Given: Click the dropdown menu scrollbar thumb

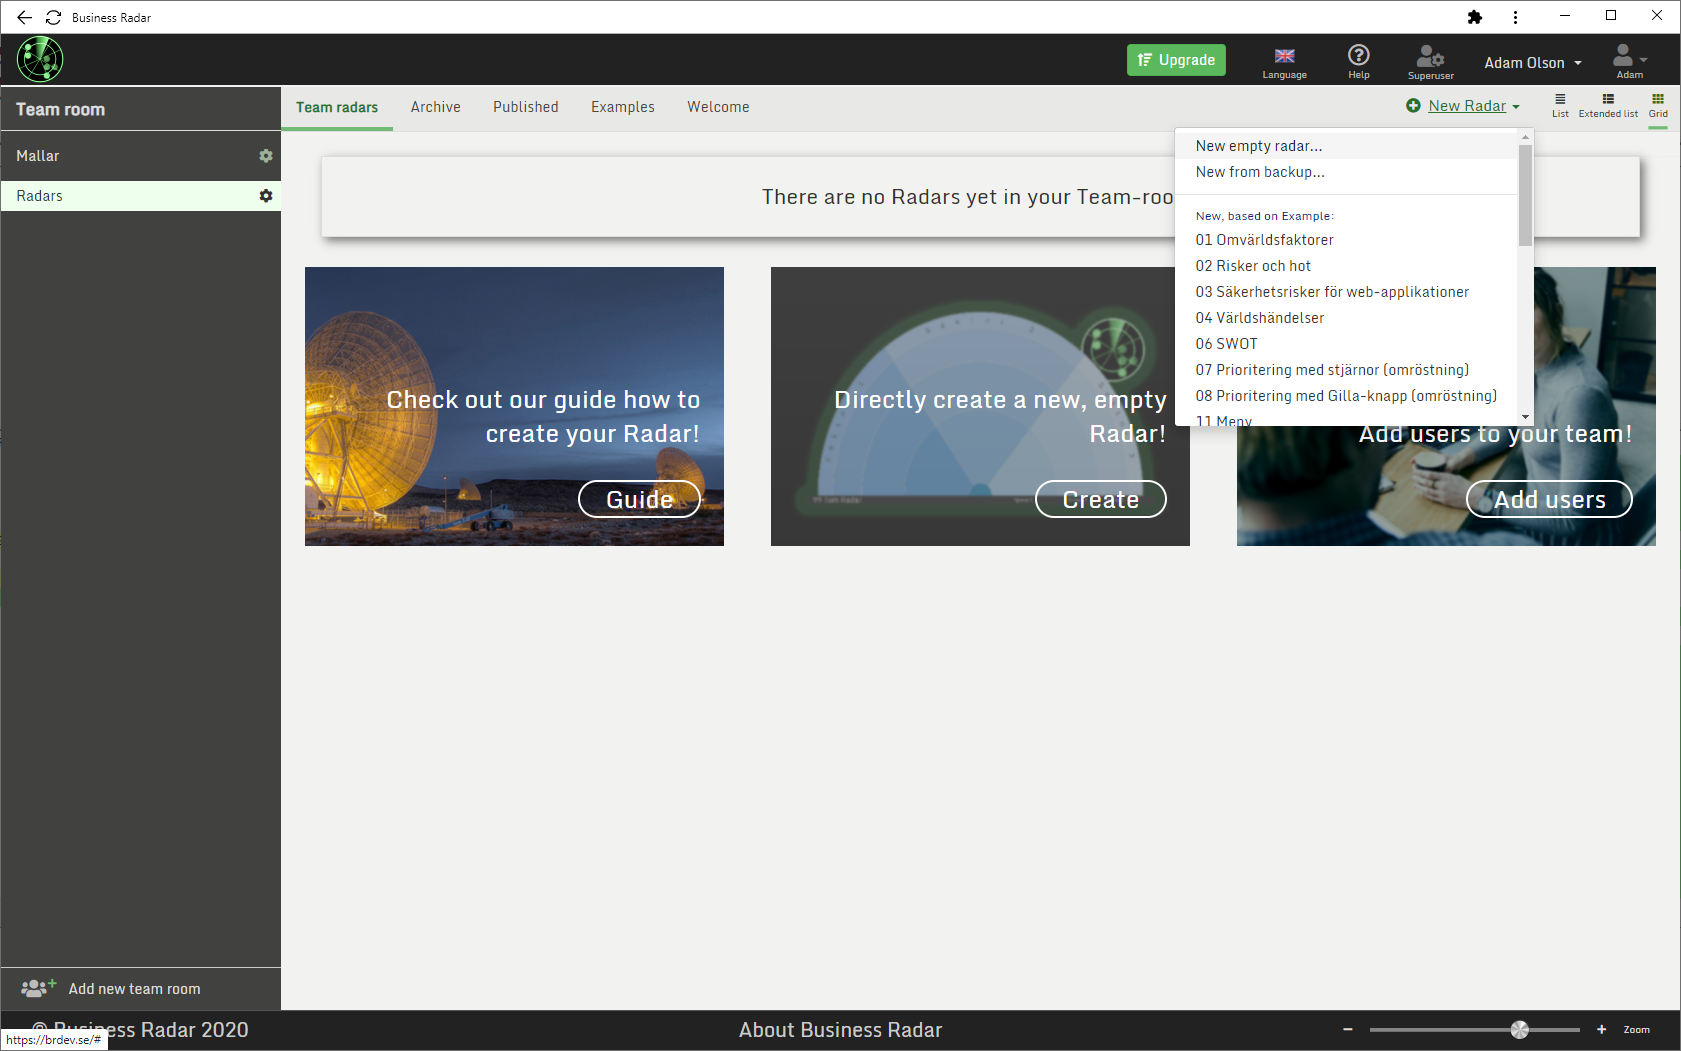Looking at the screenshot, I should click(x=1525, y=195).
